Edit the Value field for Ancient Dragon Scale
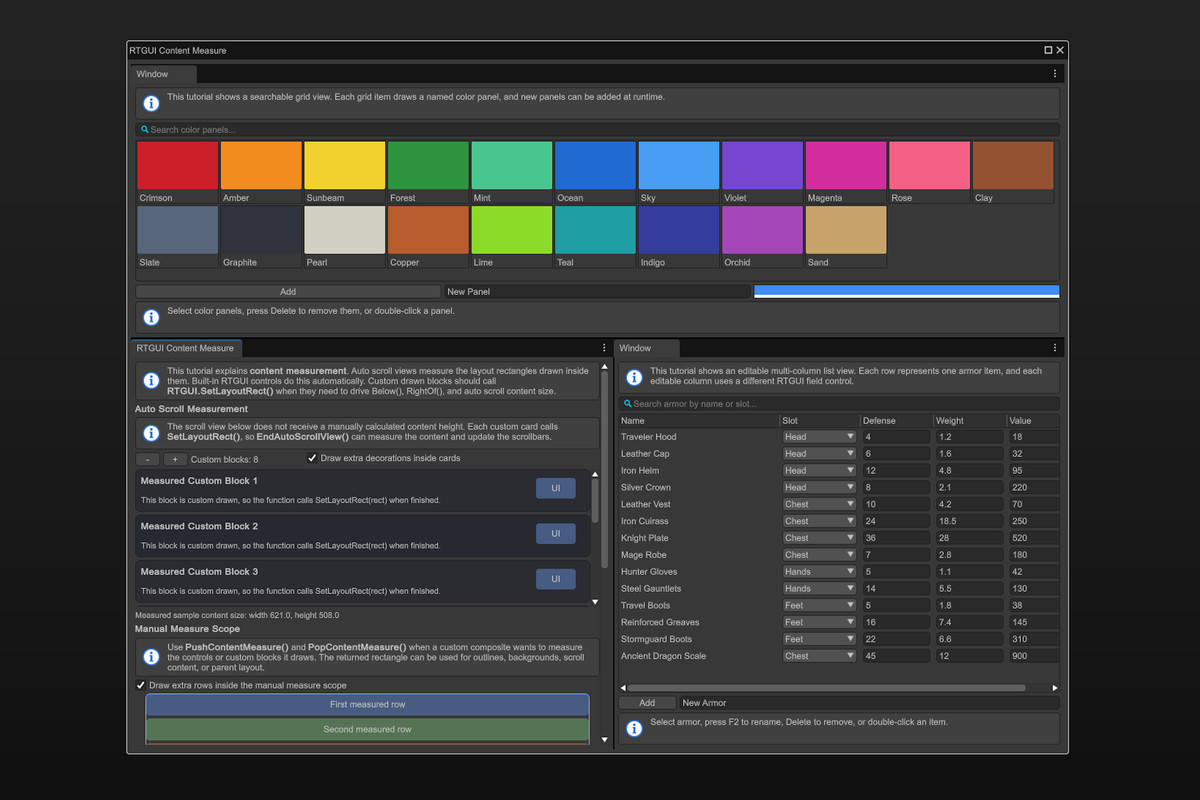This screenshot has width=1200, height=800. click(x=1033, y=656)
